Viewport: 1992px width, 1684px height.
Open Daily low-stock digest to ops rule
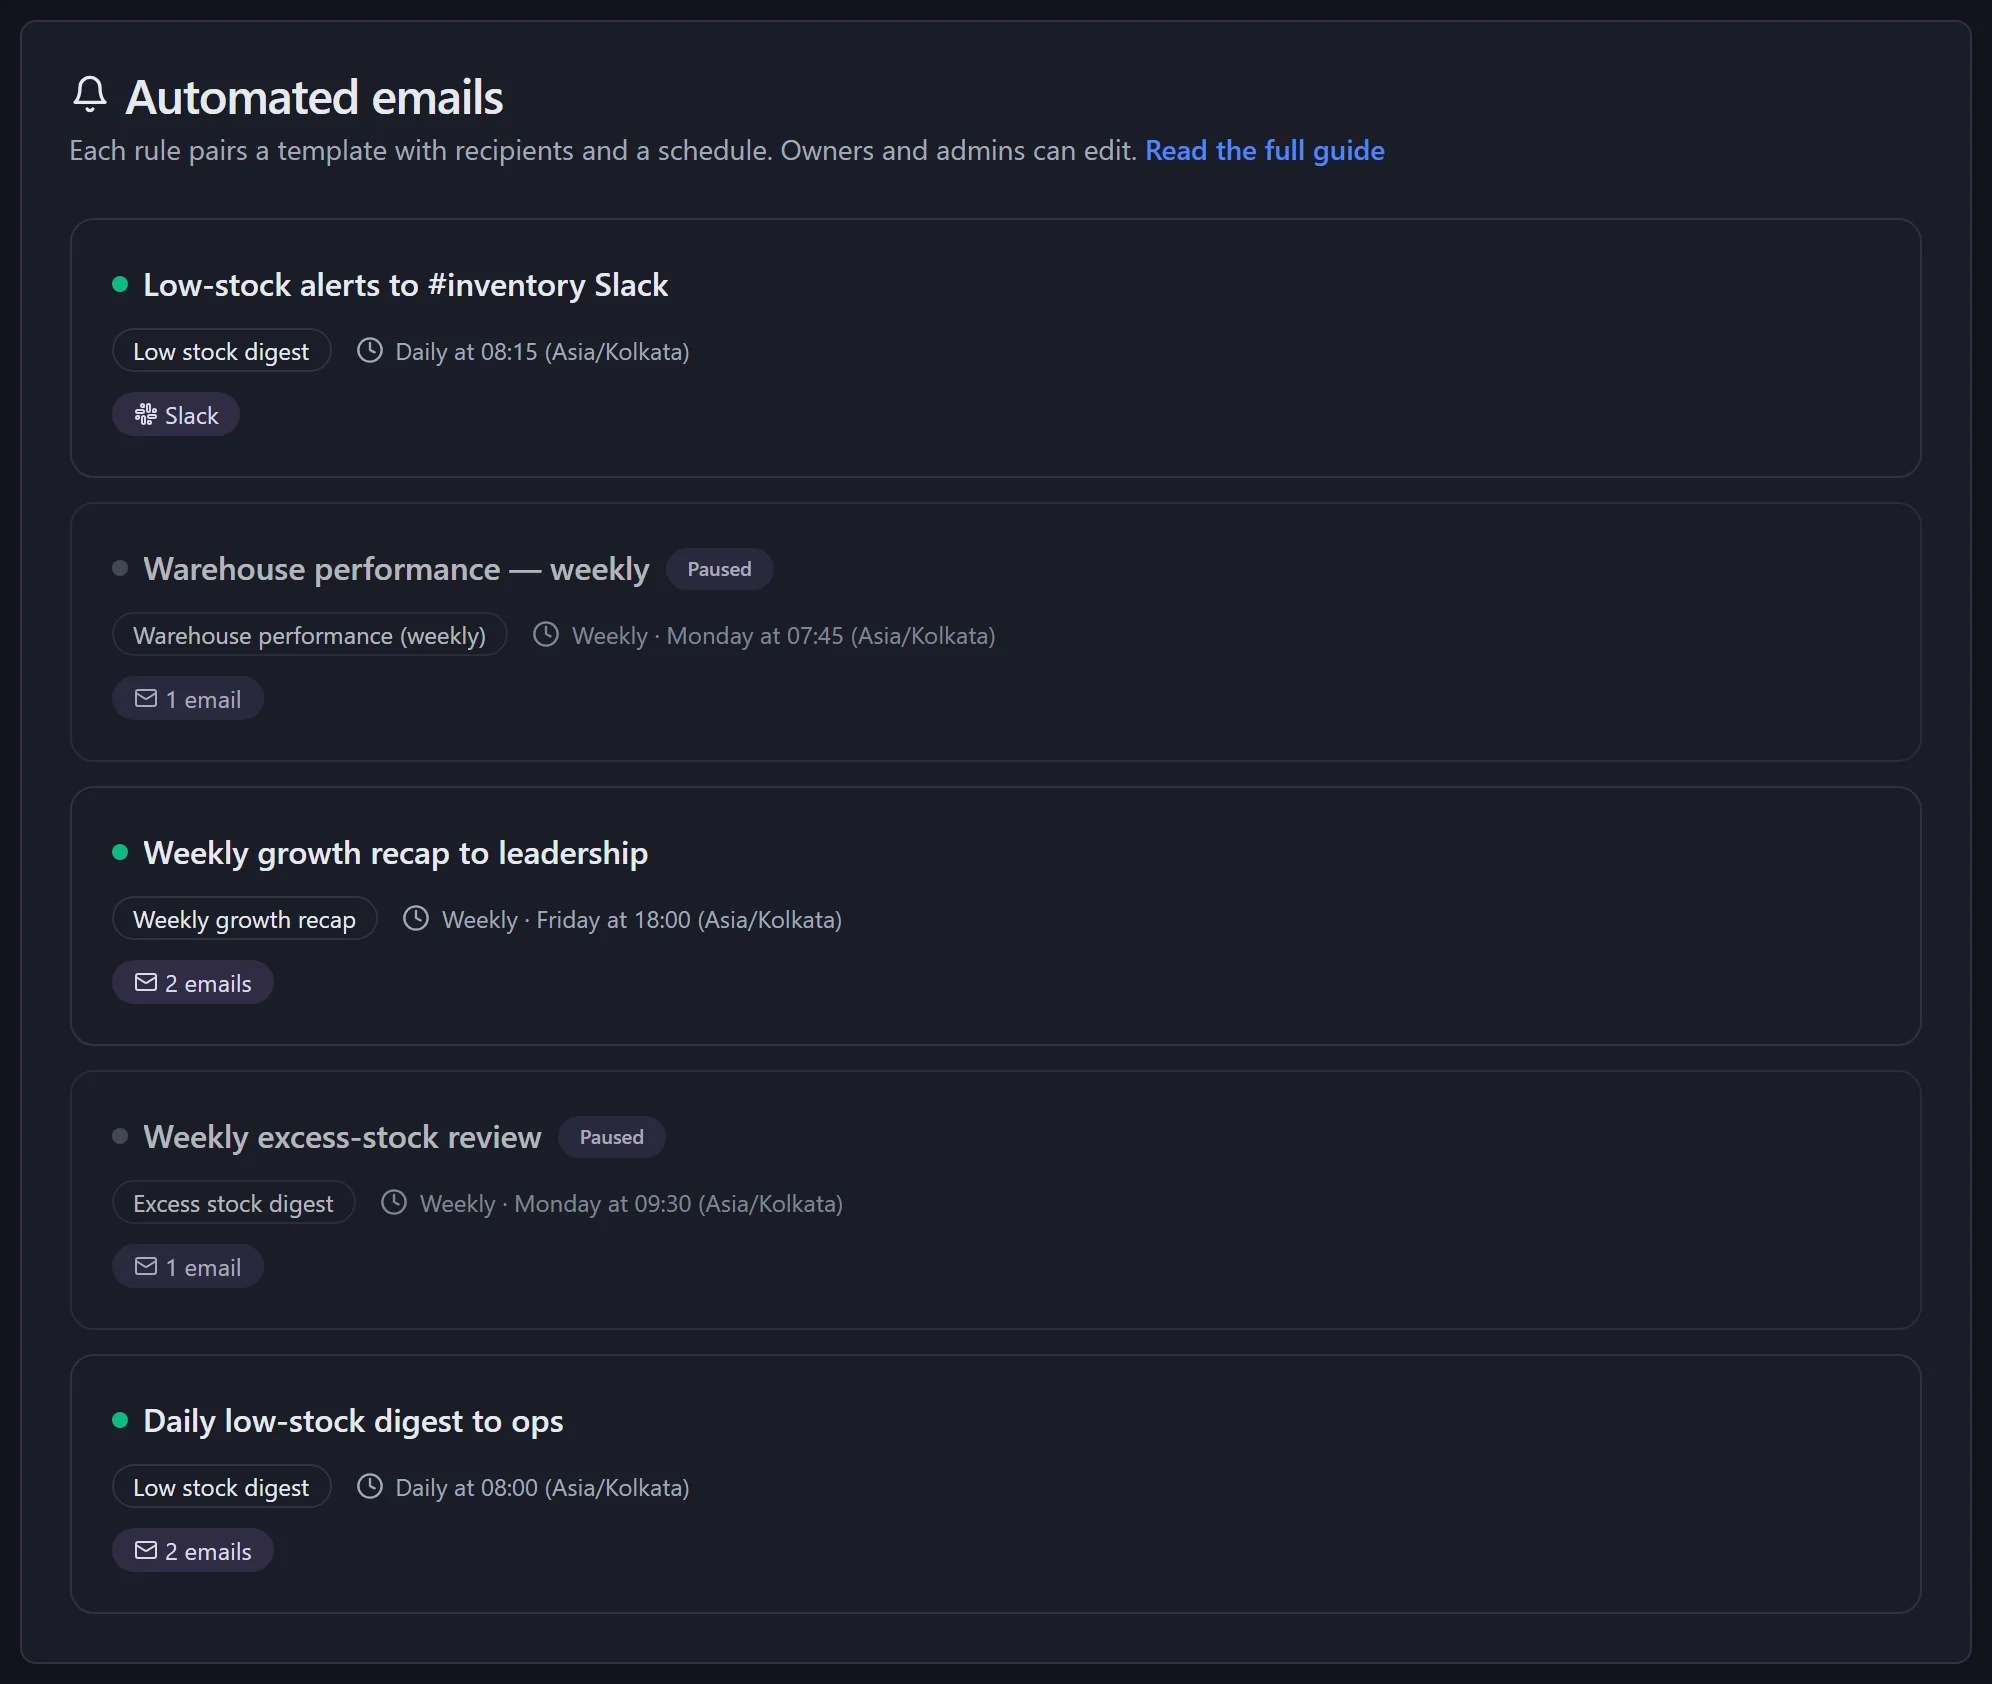[x=353, y=1421]
